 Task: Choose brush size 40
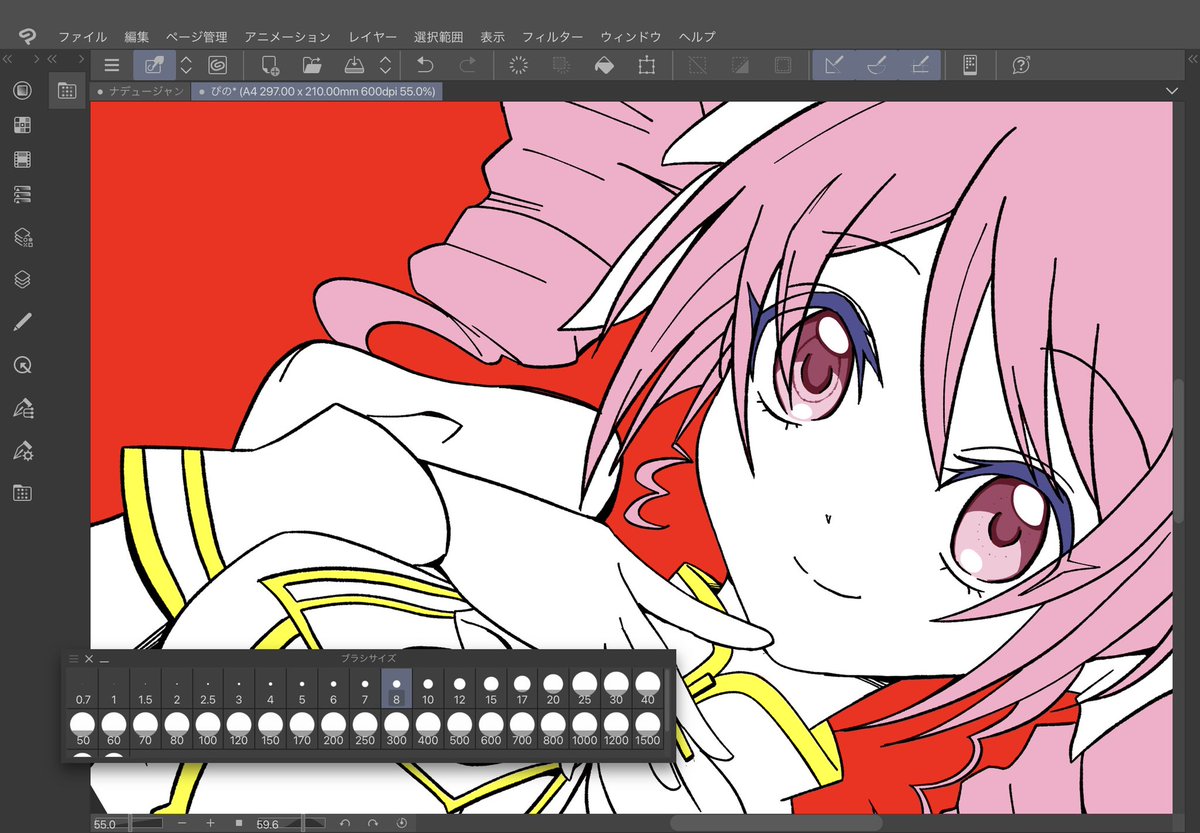(647, 688)
